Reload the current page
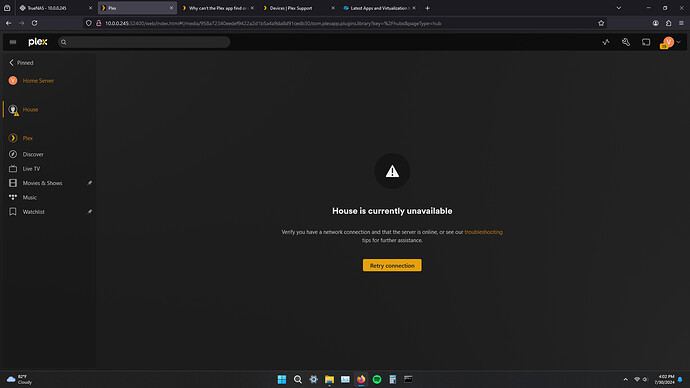 (34, 23)
